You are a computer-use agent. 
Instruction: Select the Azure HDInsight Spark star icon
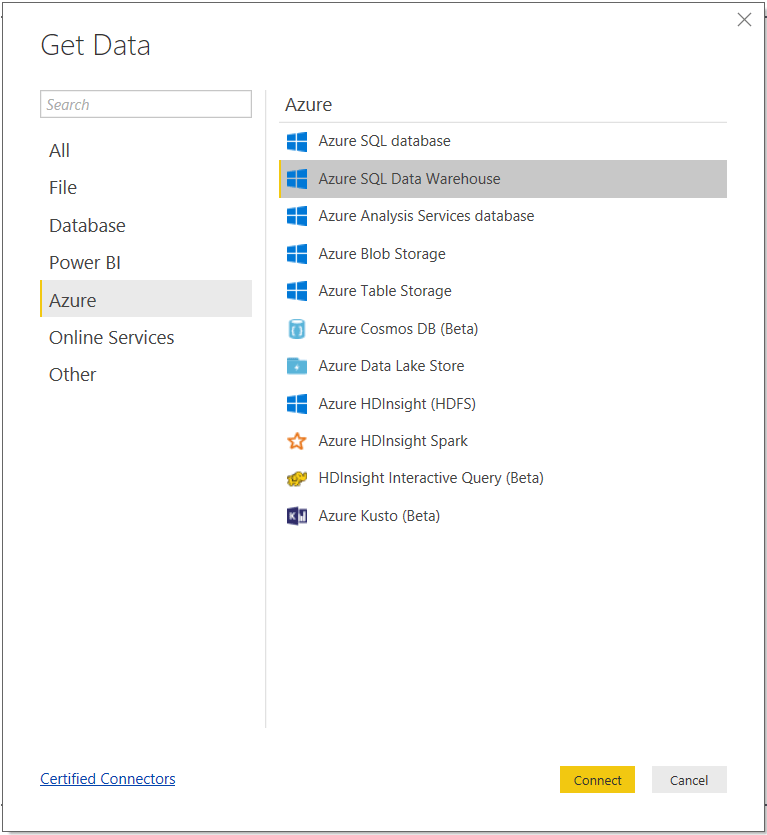296,441
